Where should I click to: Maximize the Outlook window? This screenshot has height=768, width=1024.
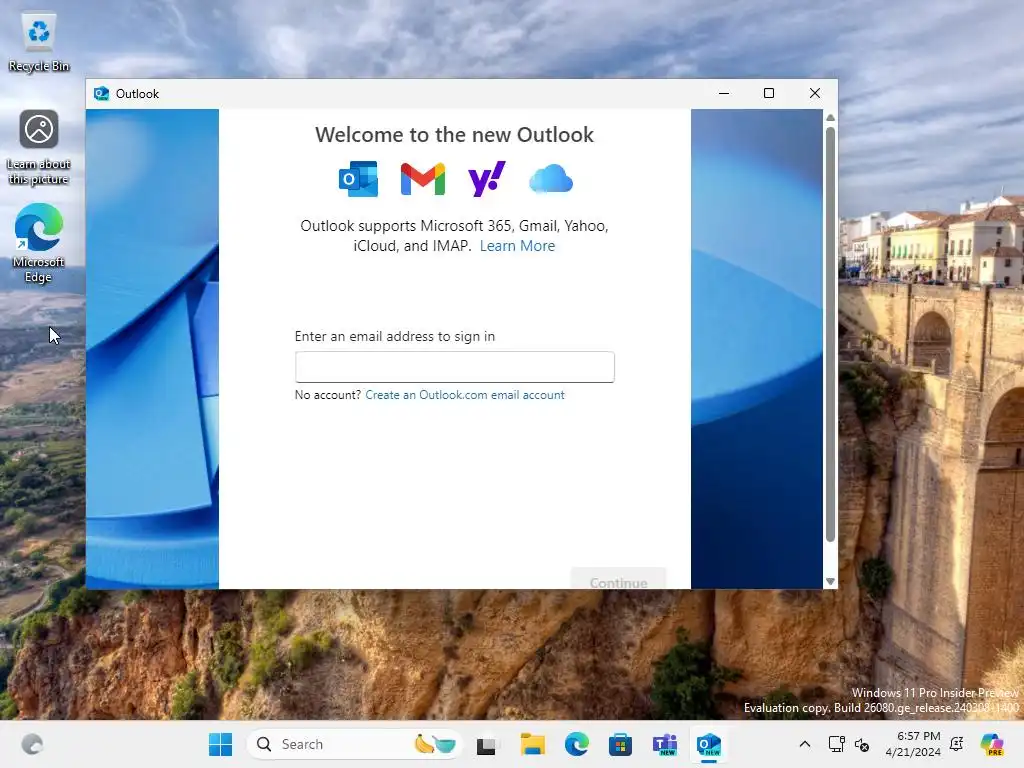coord(769,93)
